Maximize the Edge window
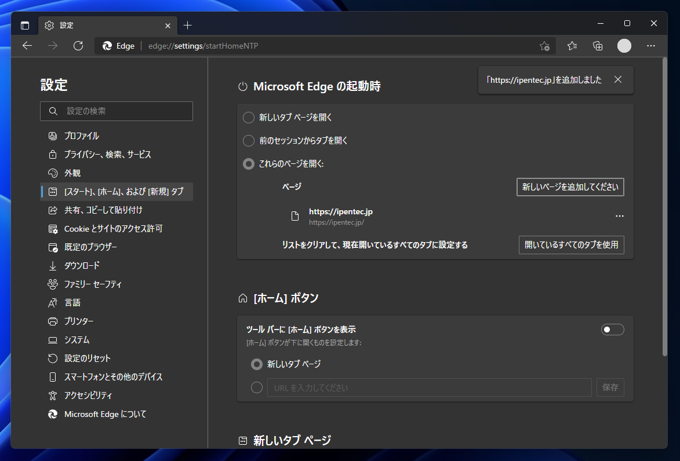This screenshot has height=461, width=680. 627,23
